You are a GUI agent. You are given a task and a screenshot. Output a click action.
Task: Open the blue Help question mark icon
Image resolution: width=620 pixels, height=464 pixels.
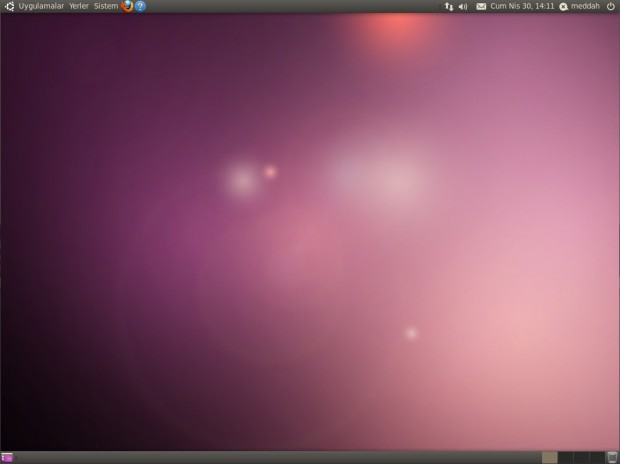pyautogui.click(x=140, y=6)
